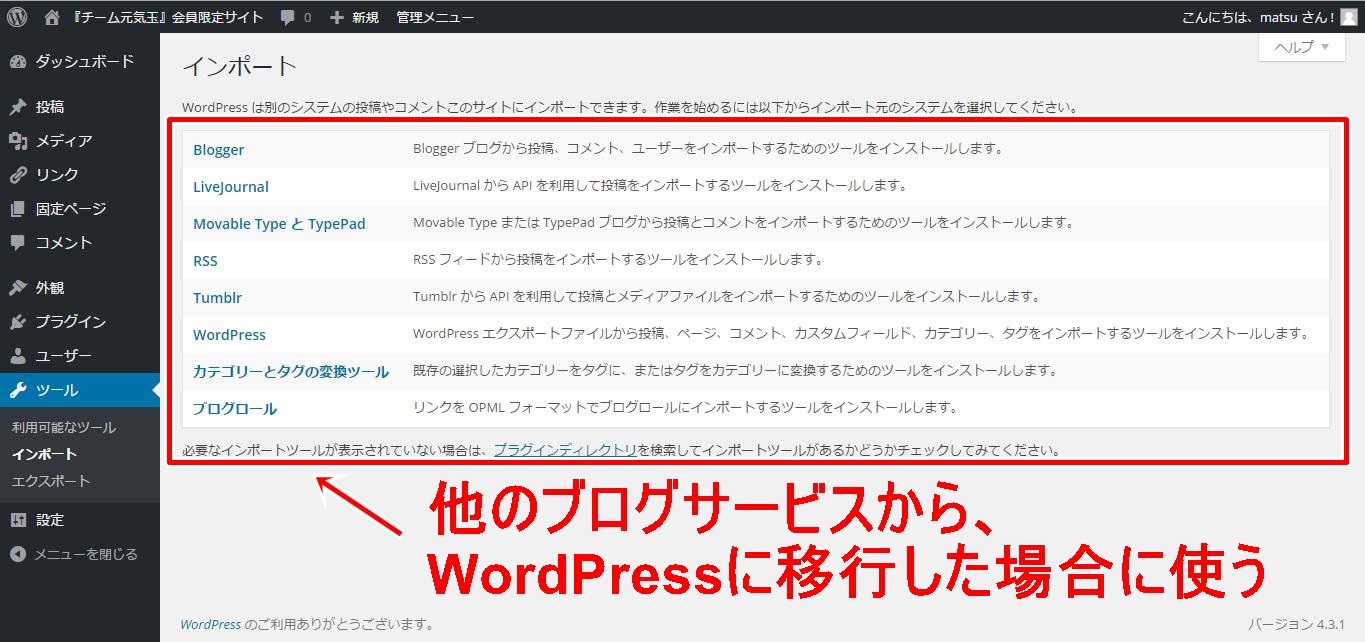The image size is (1365, 642).
Task: Click the 外観 paintbrush icon
Action: click(x=17, y=288)
